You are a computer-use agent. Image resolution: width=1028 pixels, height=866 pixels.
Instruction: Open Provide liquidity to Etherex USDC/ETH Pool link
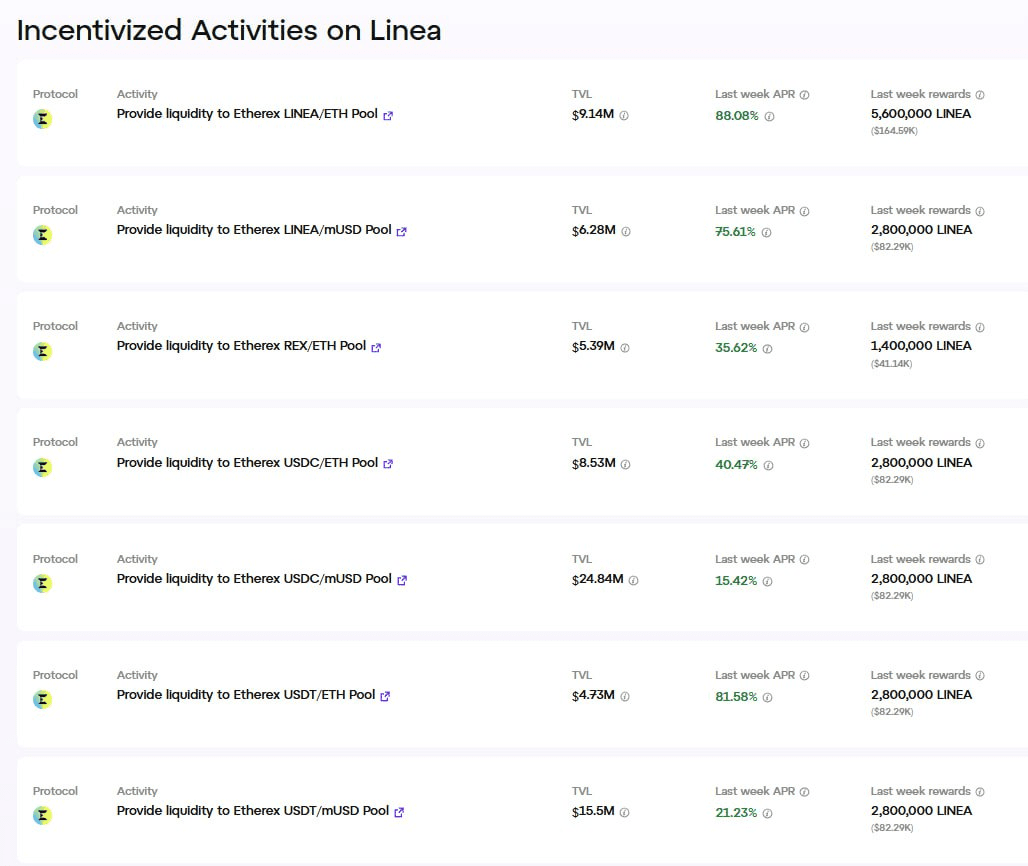point(247,463)
